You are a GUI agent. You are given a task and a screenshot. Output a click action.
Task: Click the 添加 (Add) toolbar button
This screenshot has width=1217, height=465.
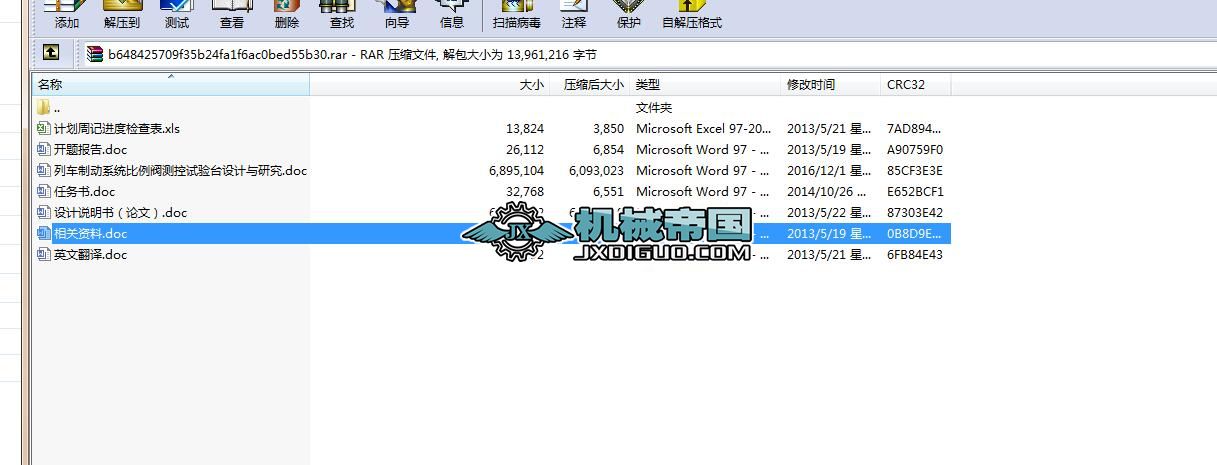click(x=67, y=14)
